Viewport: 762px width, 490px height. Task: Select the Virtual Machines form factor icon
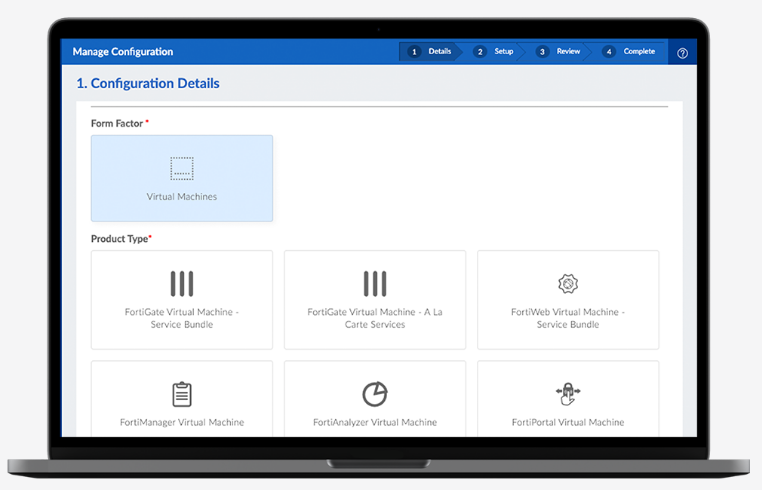[x=182, y=168]
